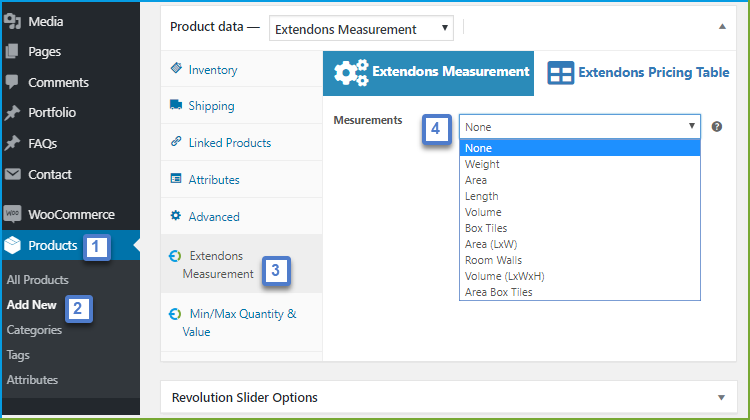This screenshot has height=420, width=750.
Task: Select Room Walls measurement option
Action: 487,260
